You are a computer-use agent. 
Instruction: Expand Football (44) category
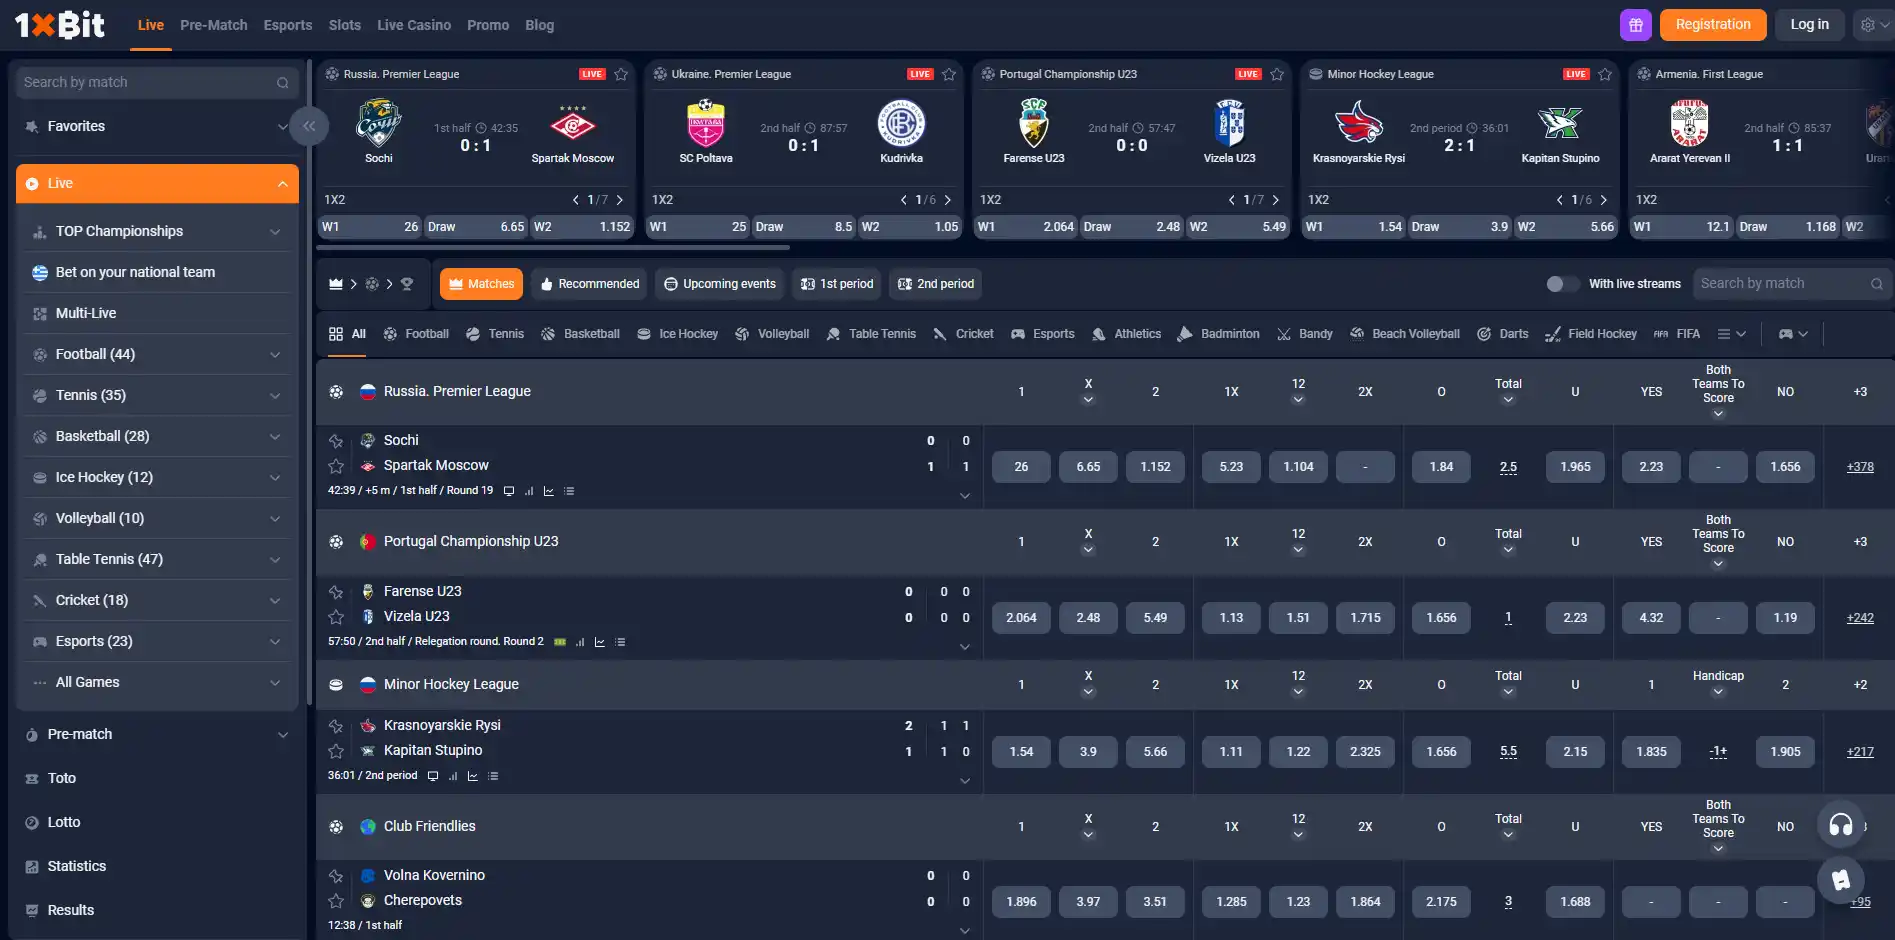tap(275, 355)
